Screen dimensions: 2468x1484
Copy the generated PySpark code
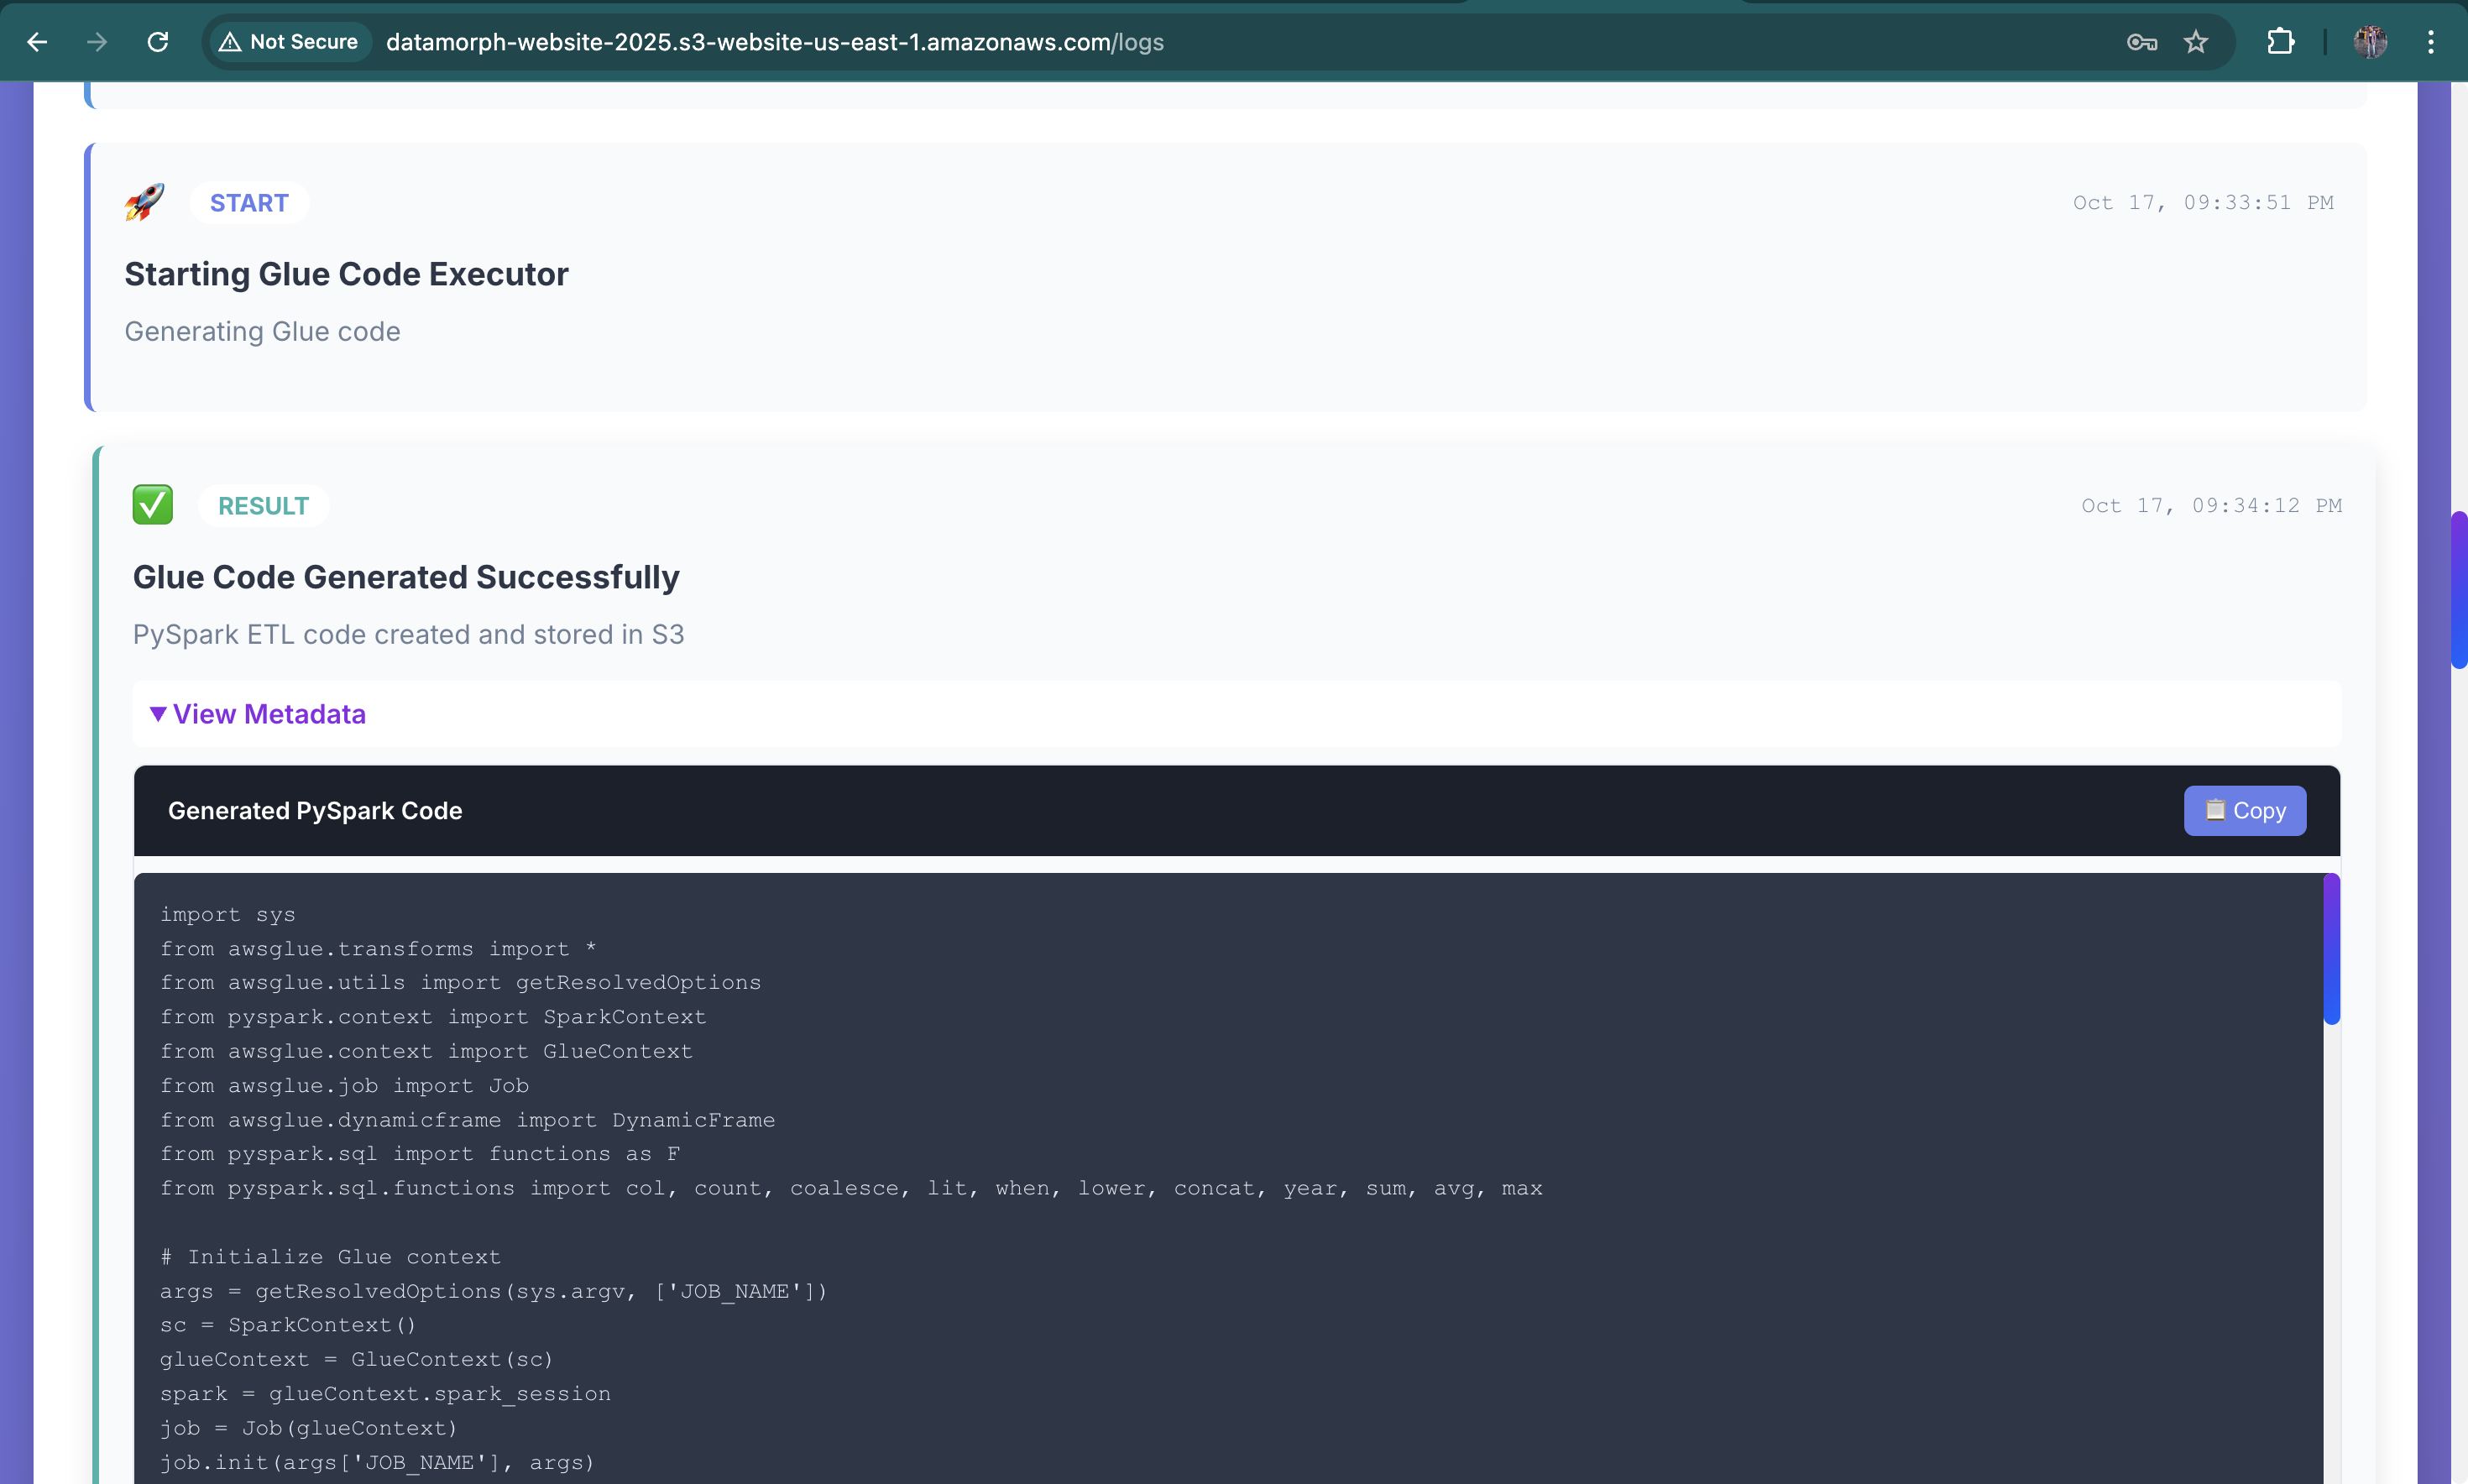tap(2244, 811)
